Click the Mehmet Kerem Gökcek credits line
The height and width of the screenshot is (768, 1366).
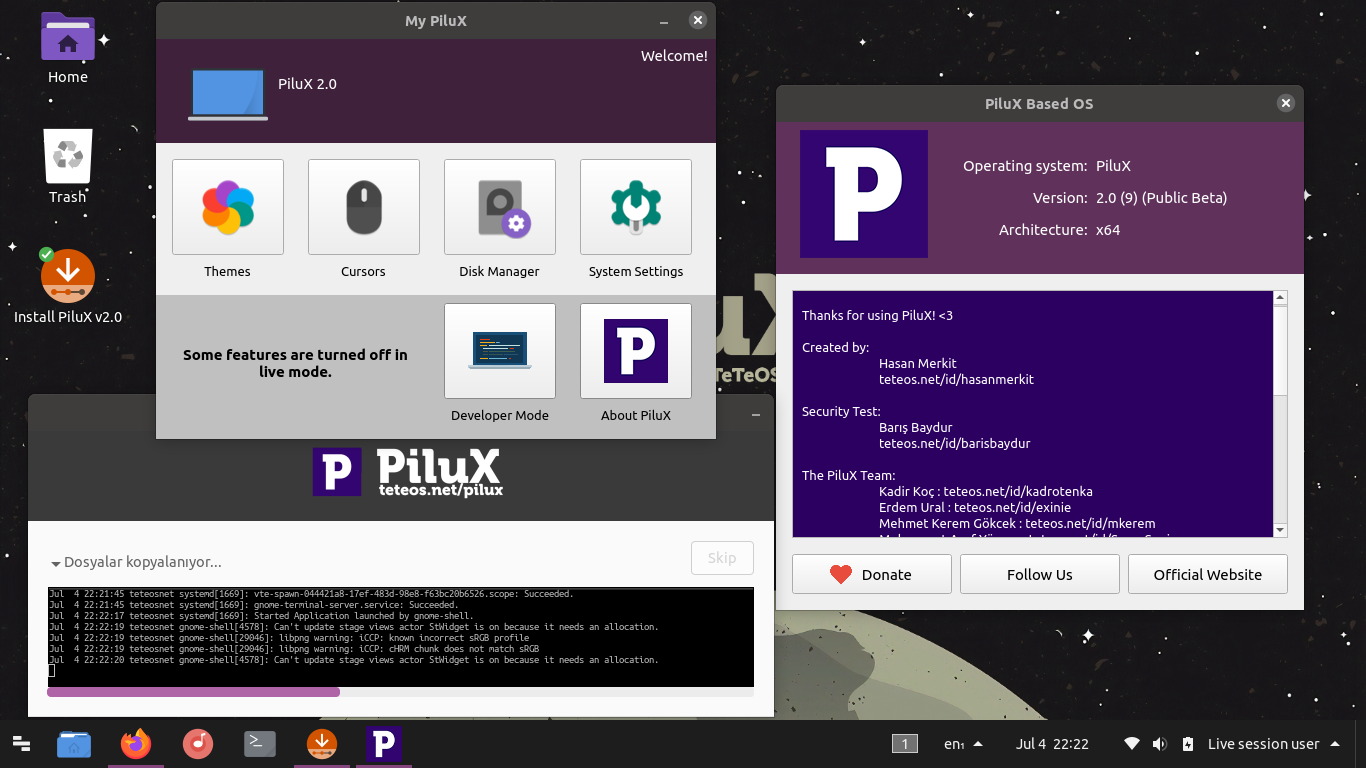pyautogui.click(x=1017, y=523)
